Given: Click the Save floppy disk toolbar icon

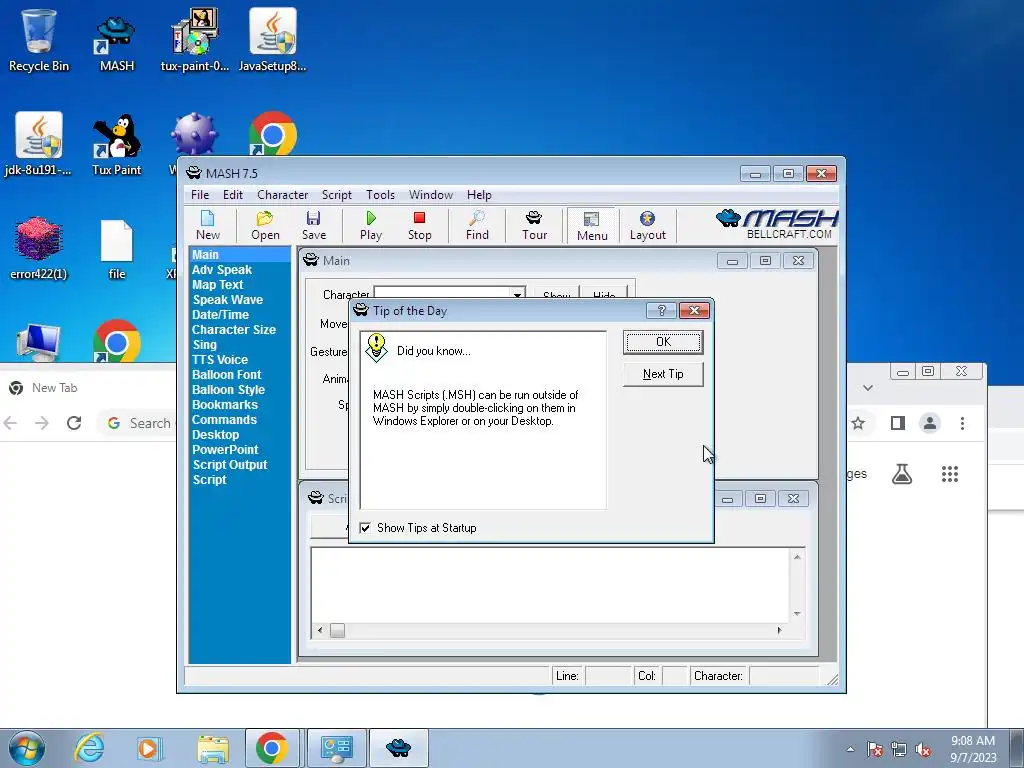Looking at the screenshot, I should click(313, 225).
